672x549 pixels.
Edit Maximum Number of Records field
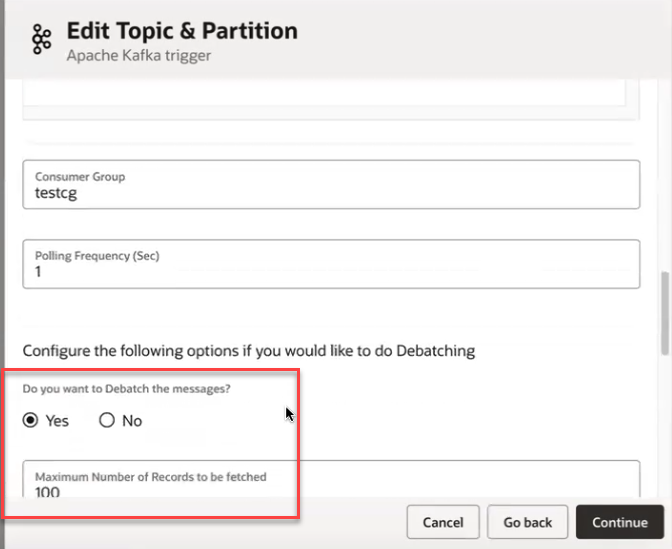[331, 492]
